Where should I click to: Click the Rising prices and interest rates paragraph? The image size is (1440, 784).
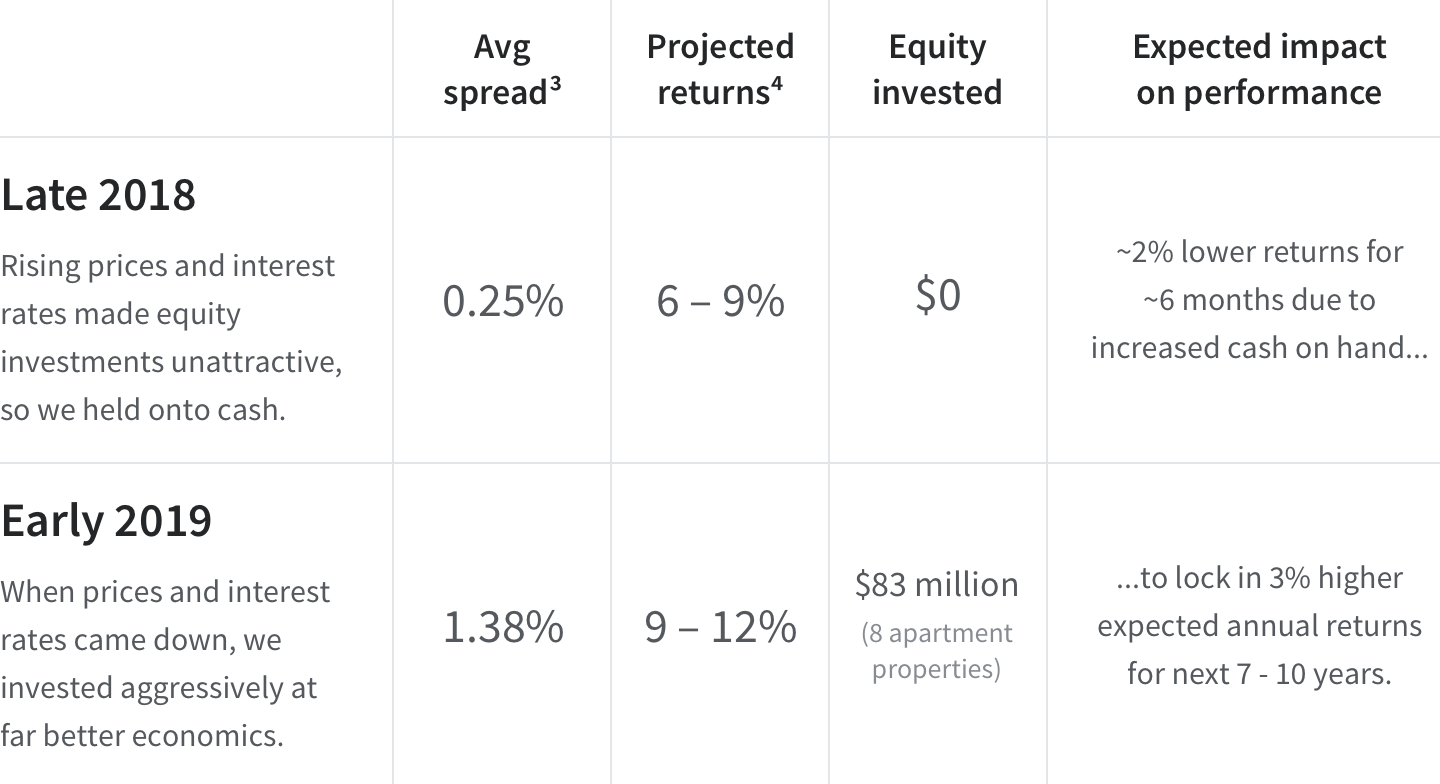[170, 337]
